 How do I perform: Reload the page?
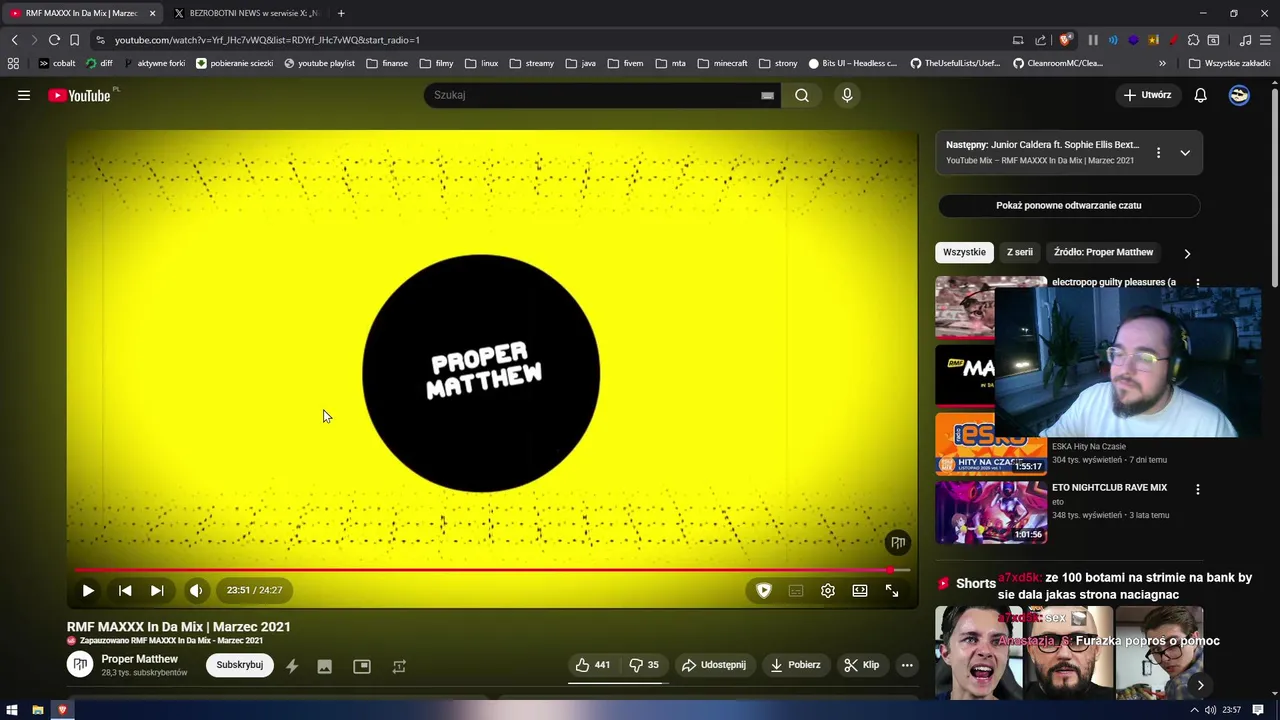tap(54, 40)
